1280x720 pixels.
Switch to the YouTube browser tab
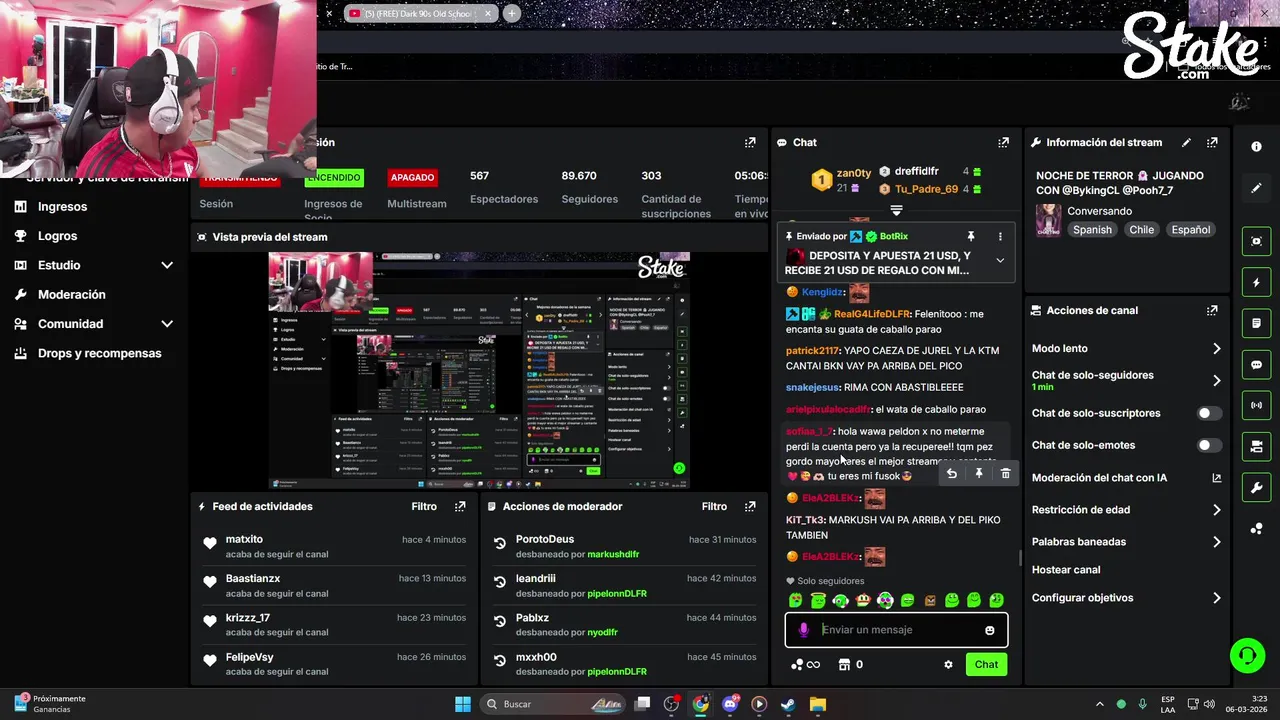pyautogui.click(x=420, y=14)
